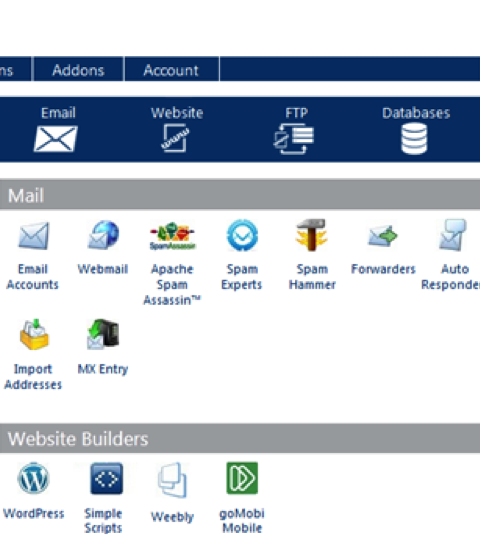Viewport: 480px width, 535px height.
Task: Select the Import Addresses icon
Action: click(x=34, y=334)
